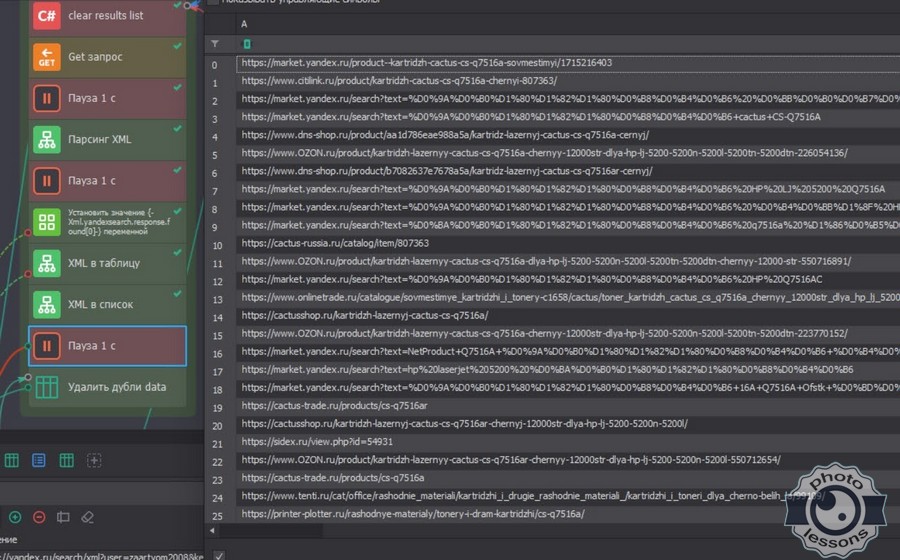Select the Удалить дубли data table icon
Screen dimensions: 900x560
pos(46,387)
